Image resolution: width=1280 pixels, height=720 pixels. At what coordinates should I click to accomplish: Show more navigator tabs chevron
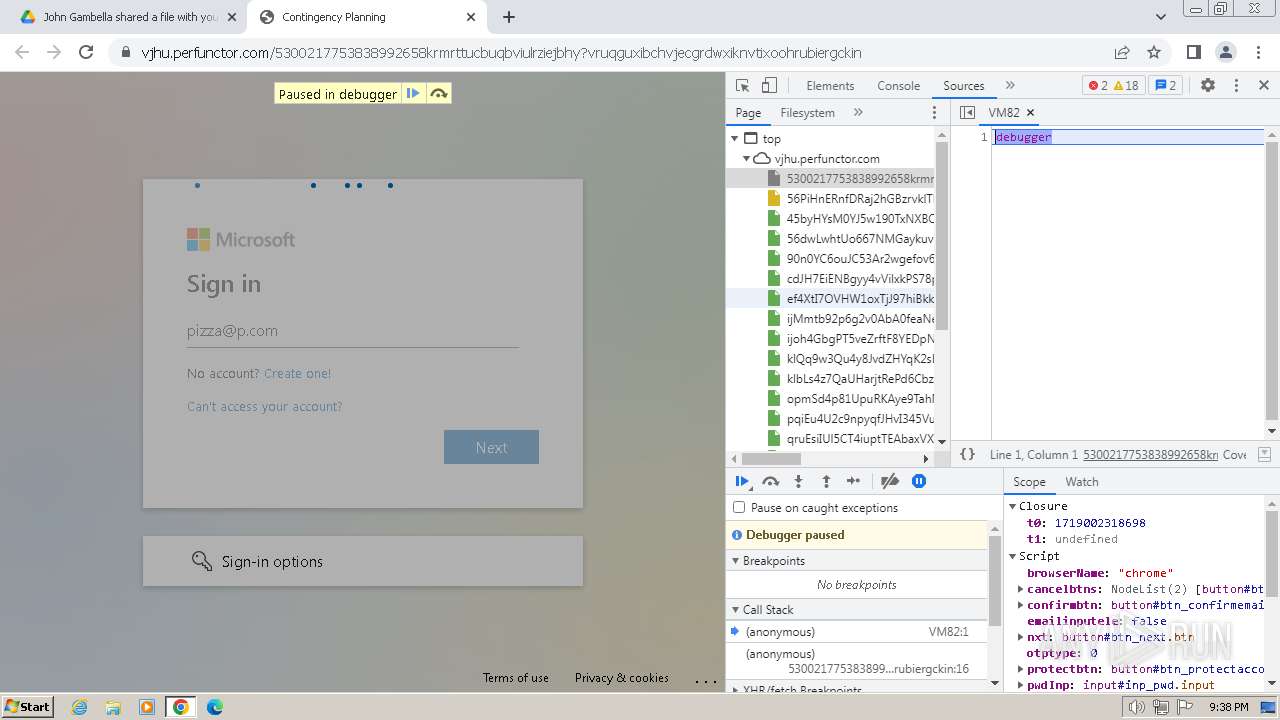pyautogui.click(x=858, y=113)
